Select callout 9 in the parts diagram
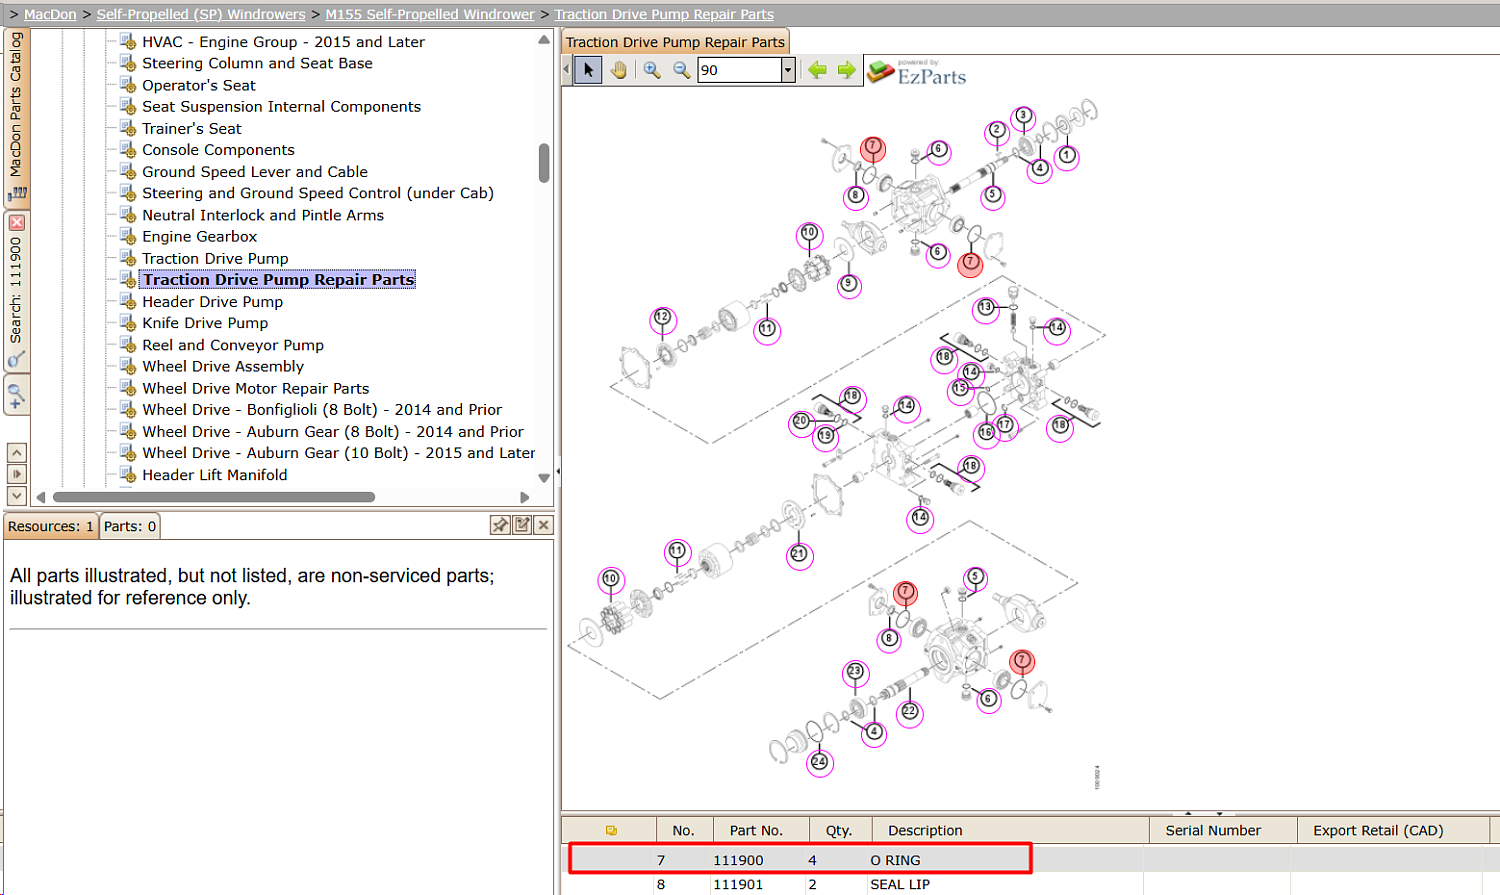This screenshot has height=895, width=1500. point(849,284)
